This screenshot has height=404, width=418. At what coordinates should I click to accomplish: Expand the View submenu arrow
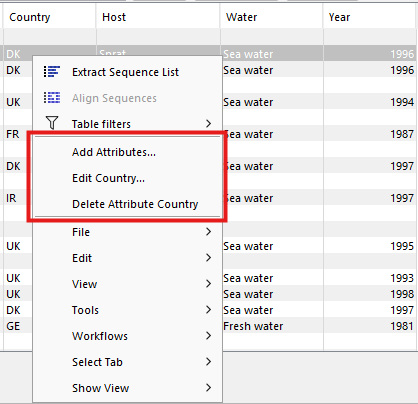[209, 284]
